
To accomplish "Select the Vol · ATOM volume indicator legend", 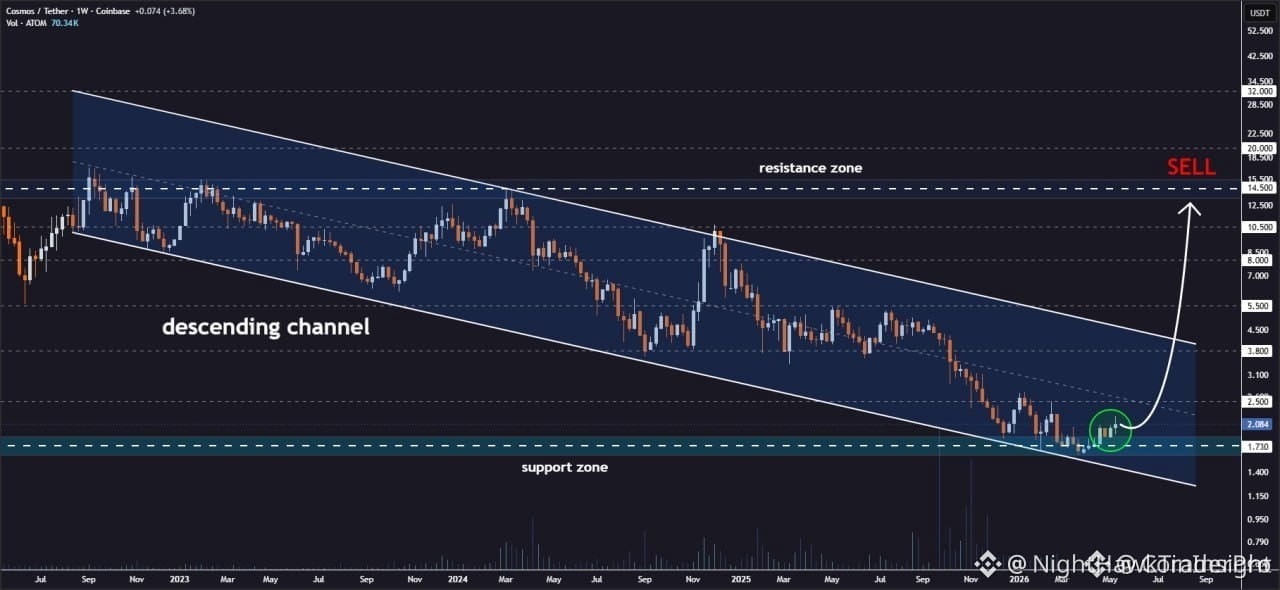I will (x=26, y=23).
